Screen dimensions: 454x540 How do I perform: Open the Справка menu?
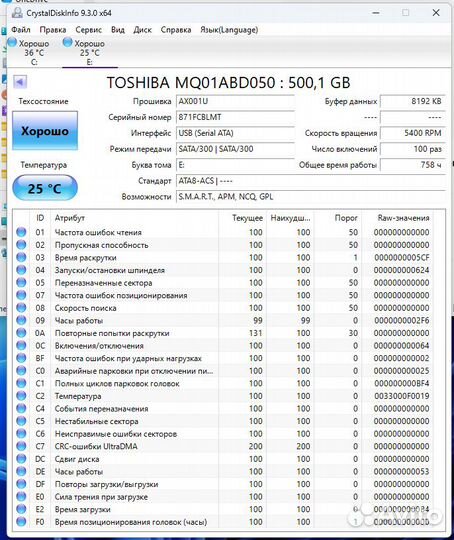pyautogui.click(x=176, y=30)
